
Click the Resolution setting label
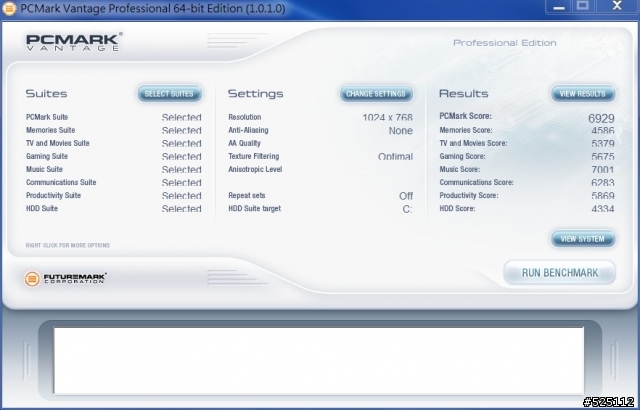coord(244,117)
